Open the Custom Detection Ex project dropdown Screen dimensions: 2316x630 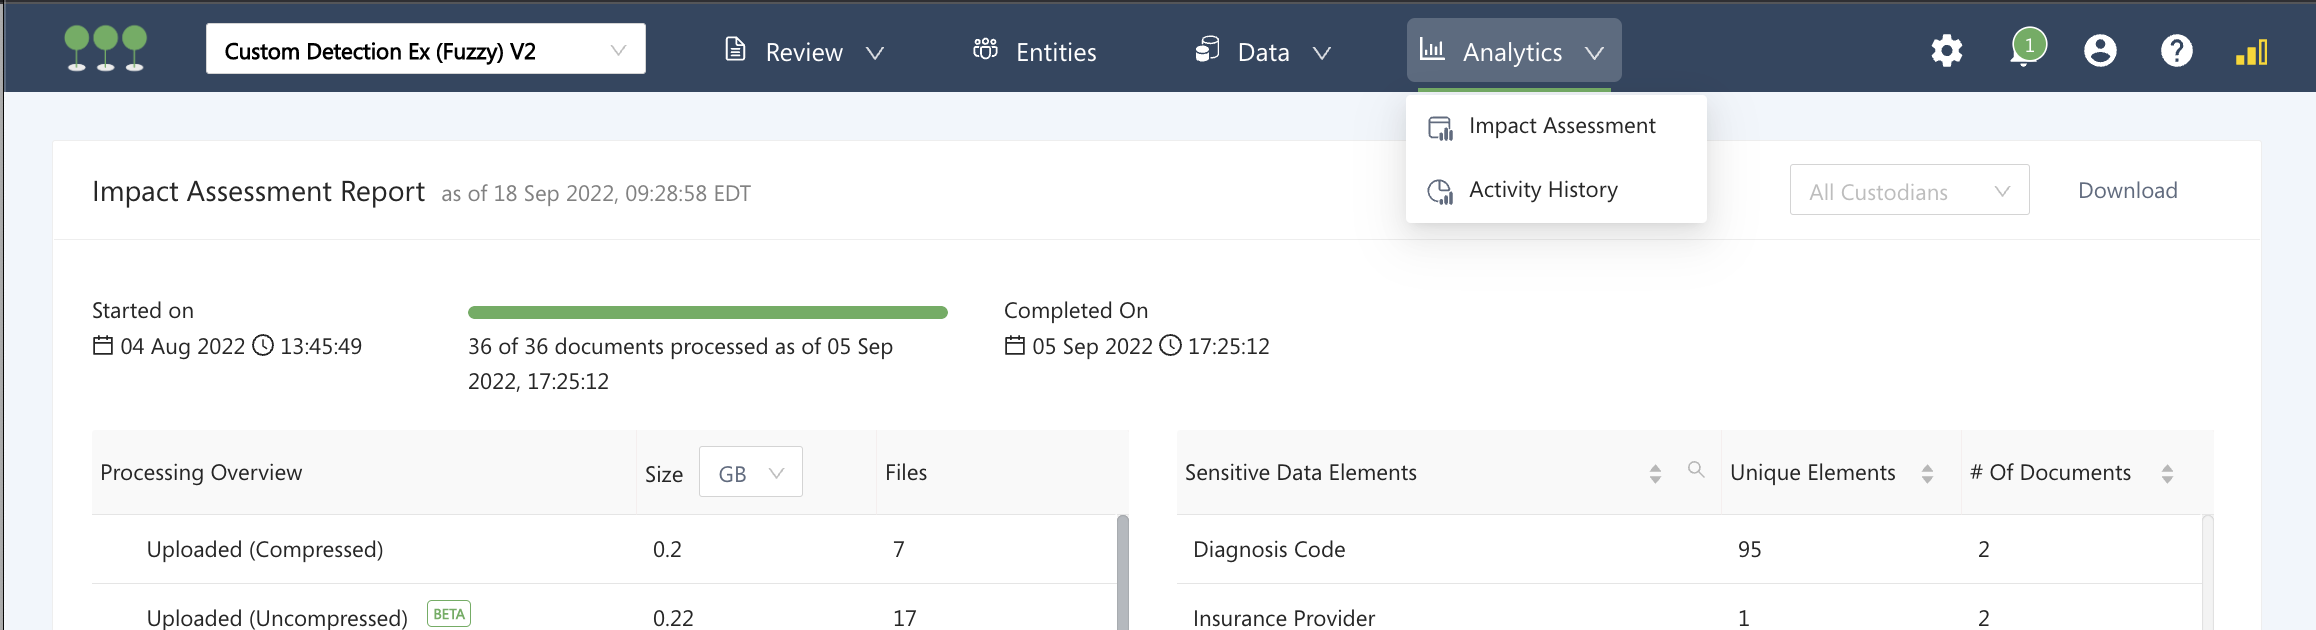(x=425, y=50)
